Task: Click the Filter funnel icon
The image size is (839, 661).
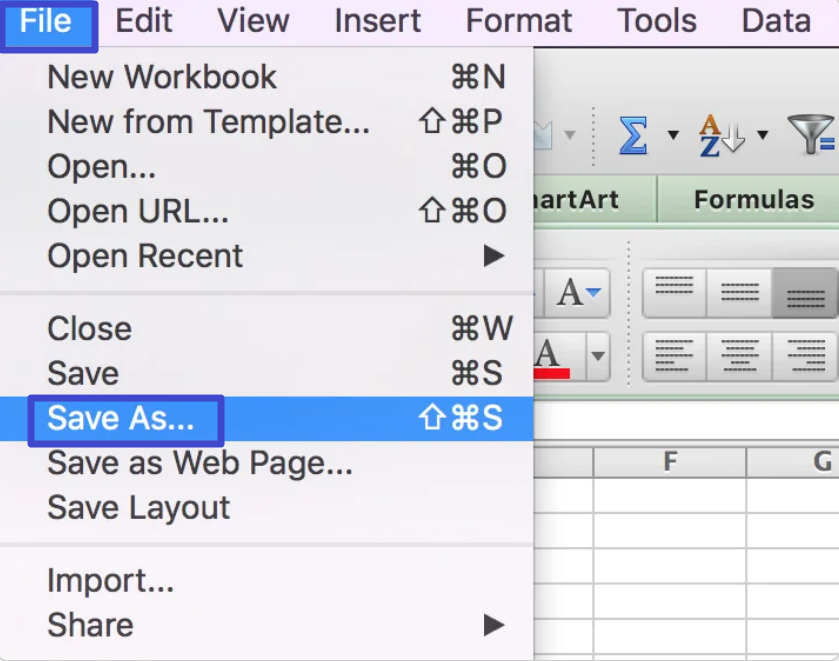Action: pyautogui.click(x=811, y=135)
